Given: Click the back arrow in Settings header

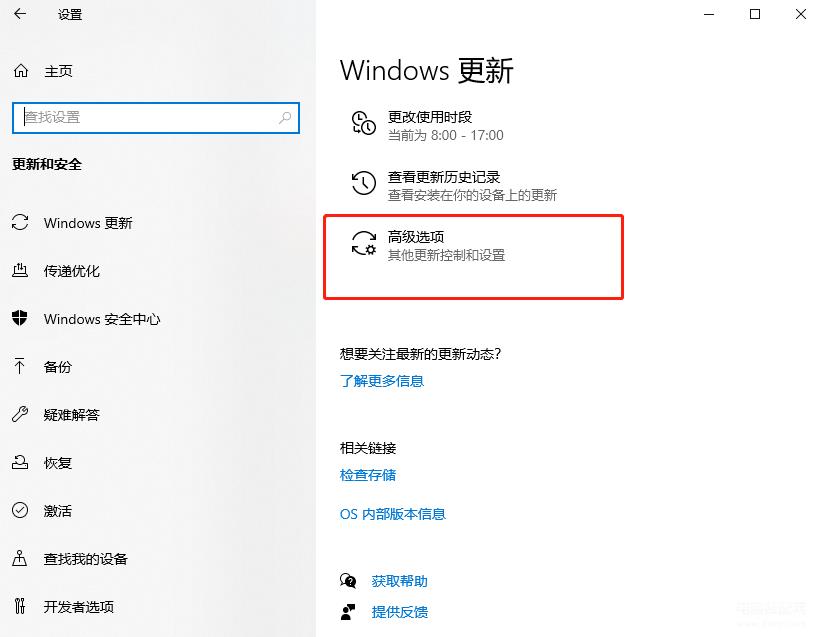Looking at the screenshot, I should pos(20,14).
